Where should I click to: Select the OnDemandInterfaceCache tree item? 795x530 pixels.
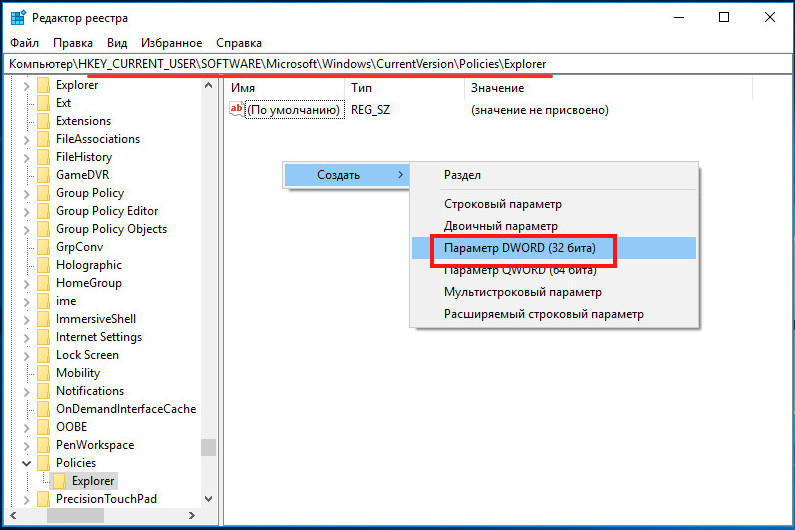point(126,409)
